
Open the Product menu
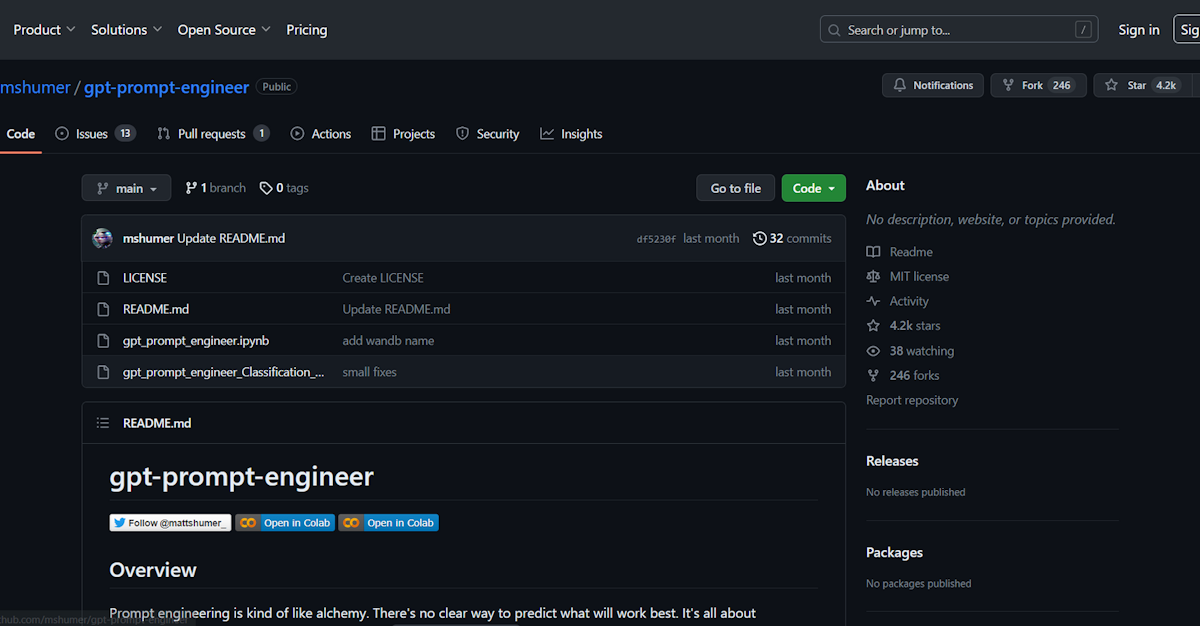[x=44, y=30]
